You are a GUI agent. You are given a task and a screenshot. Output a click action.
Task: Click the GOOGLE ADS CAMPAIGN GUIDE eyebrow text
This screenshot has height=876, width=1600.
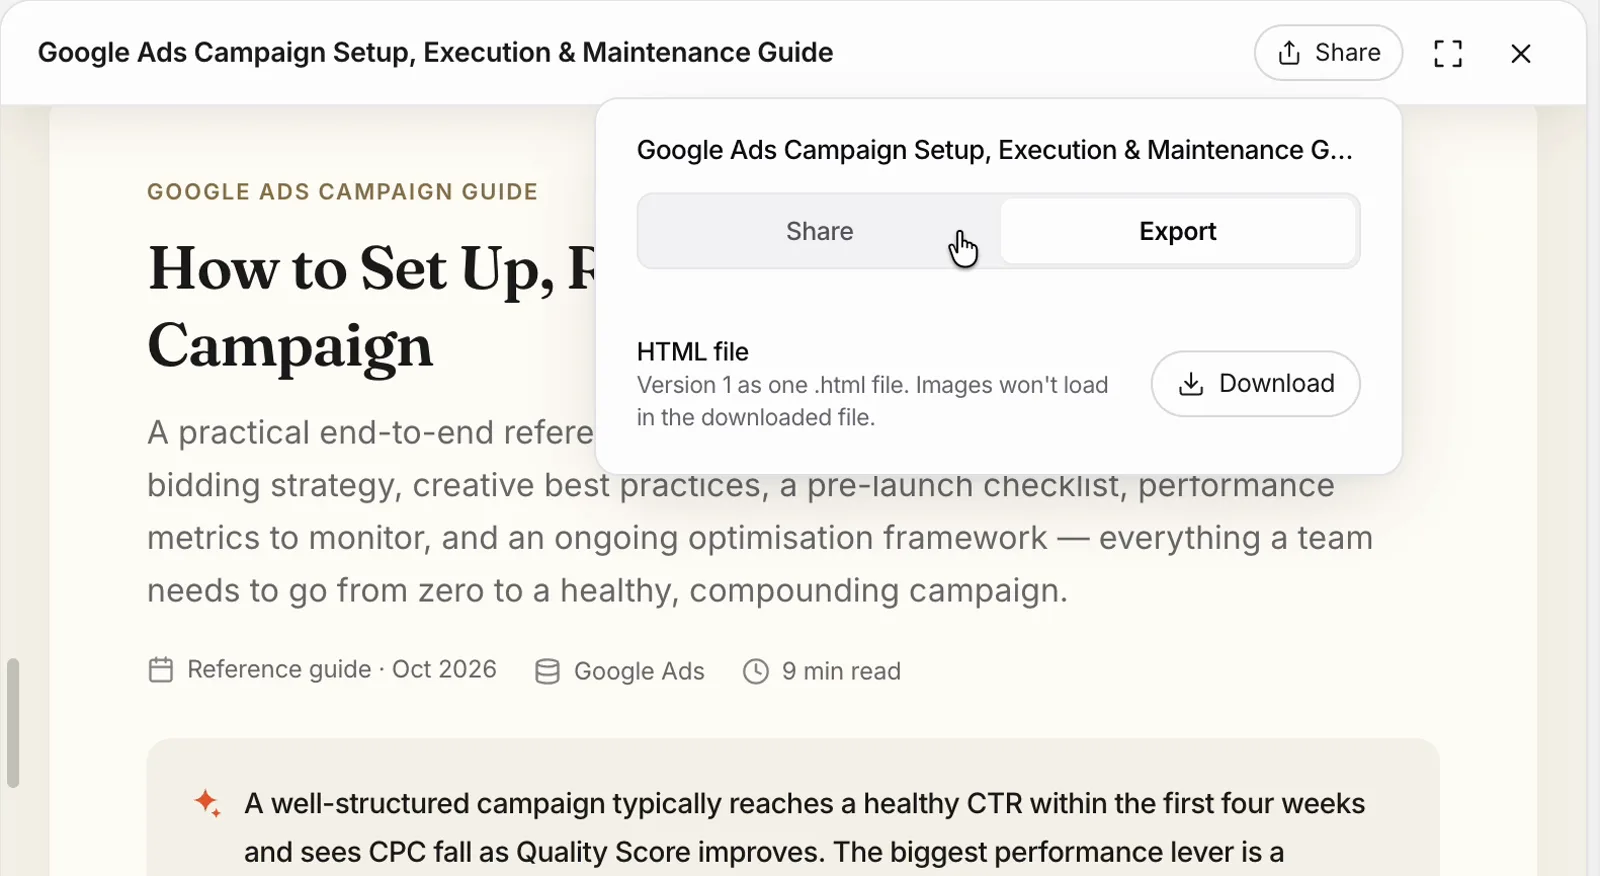[x=343, y=192]
